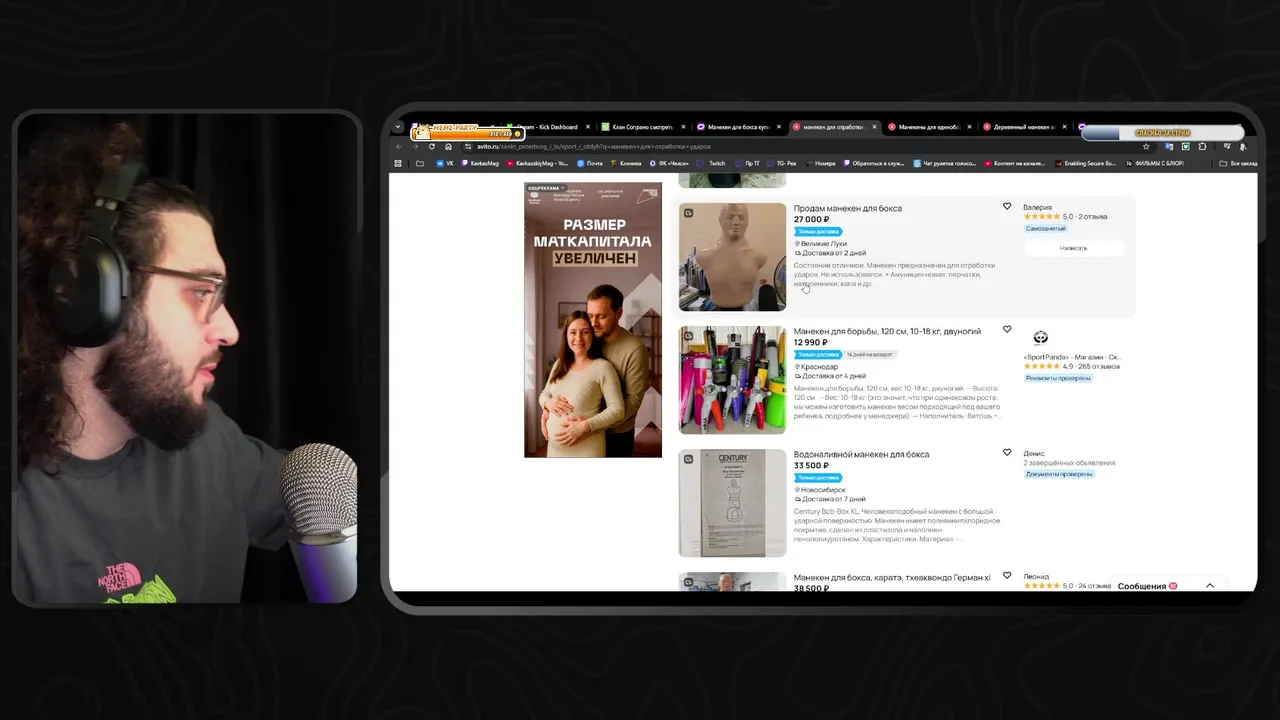Click the 'Самозанятый' badge under Валерия
Screen dimensions: 1280x720
click(1045, 228)
